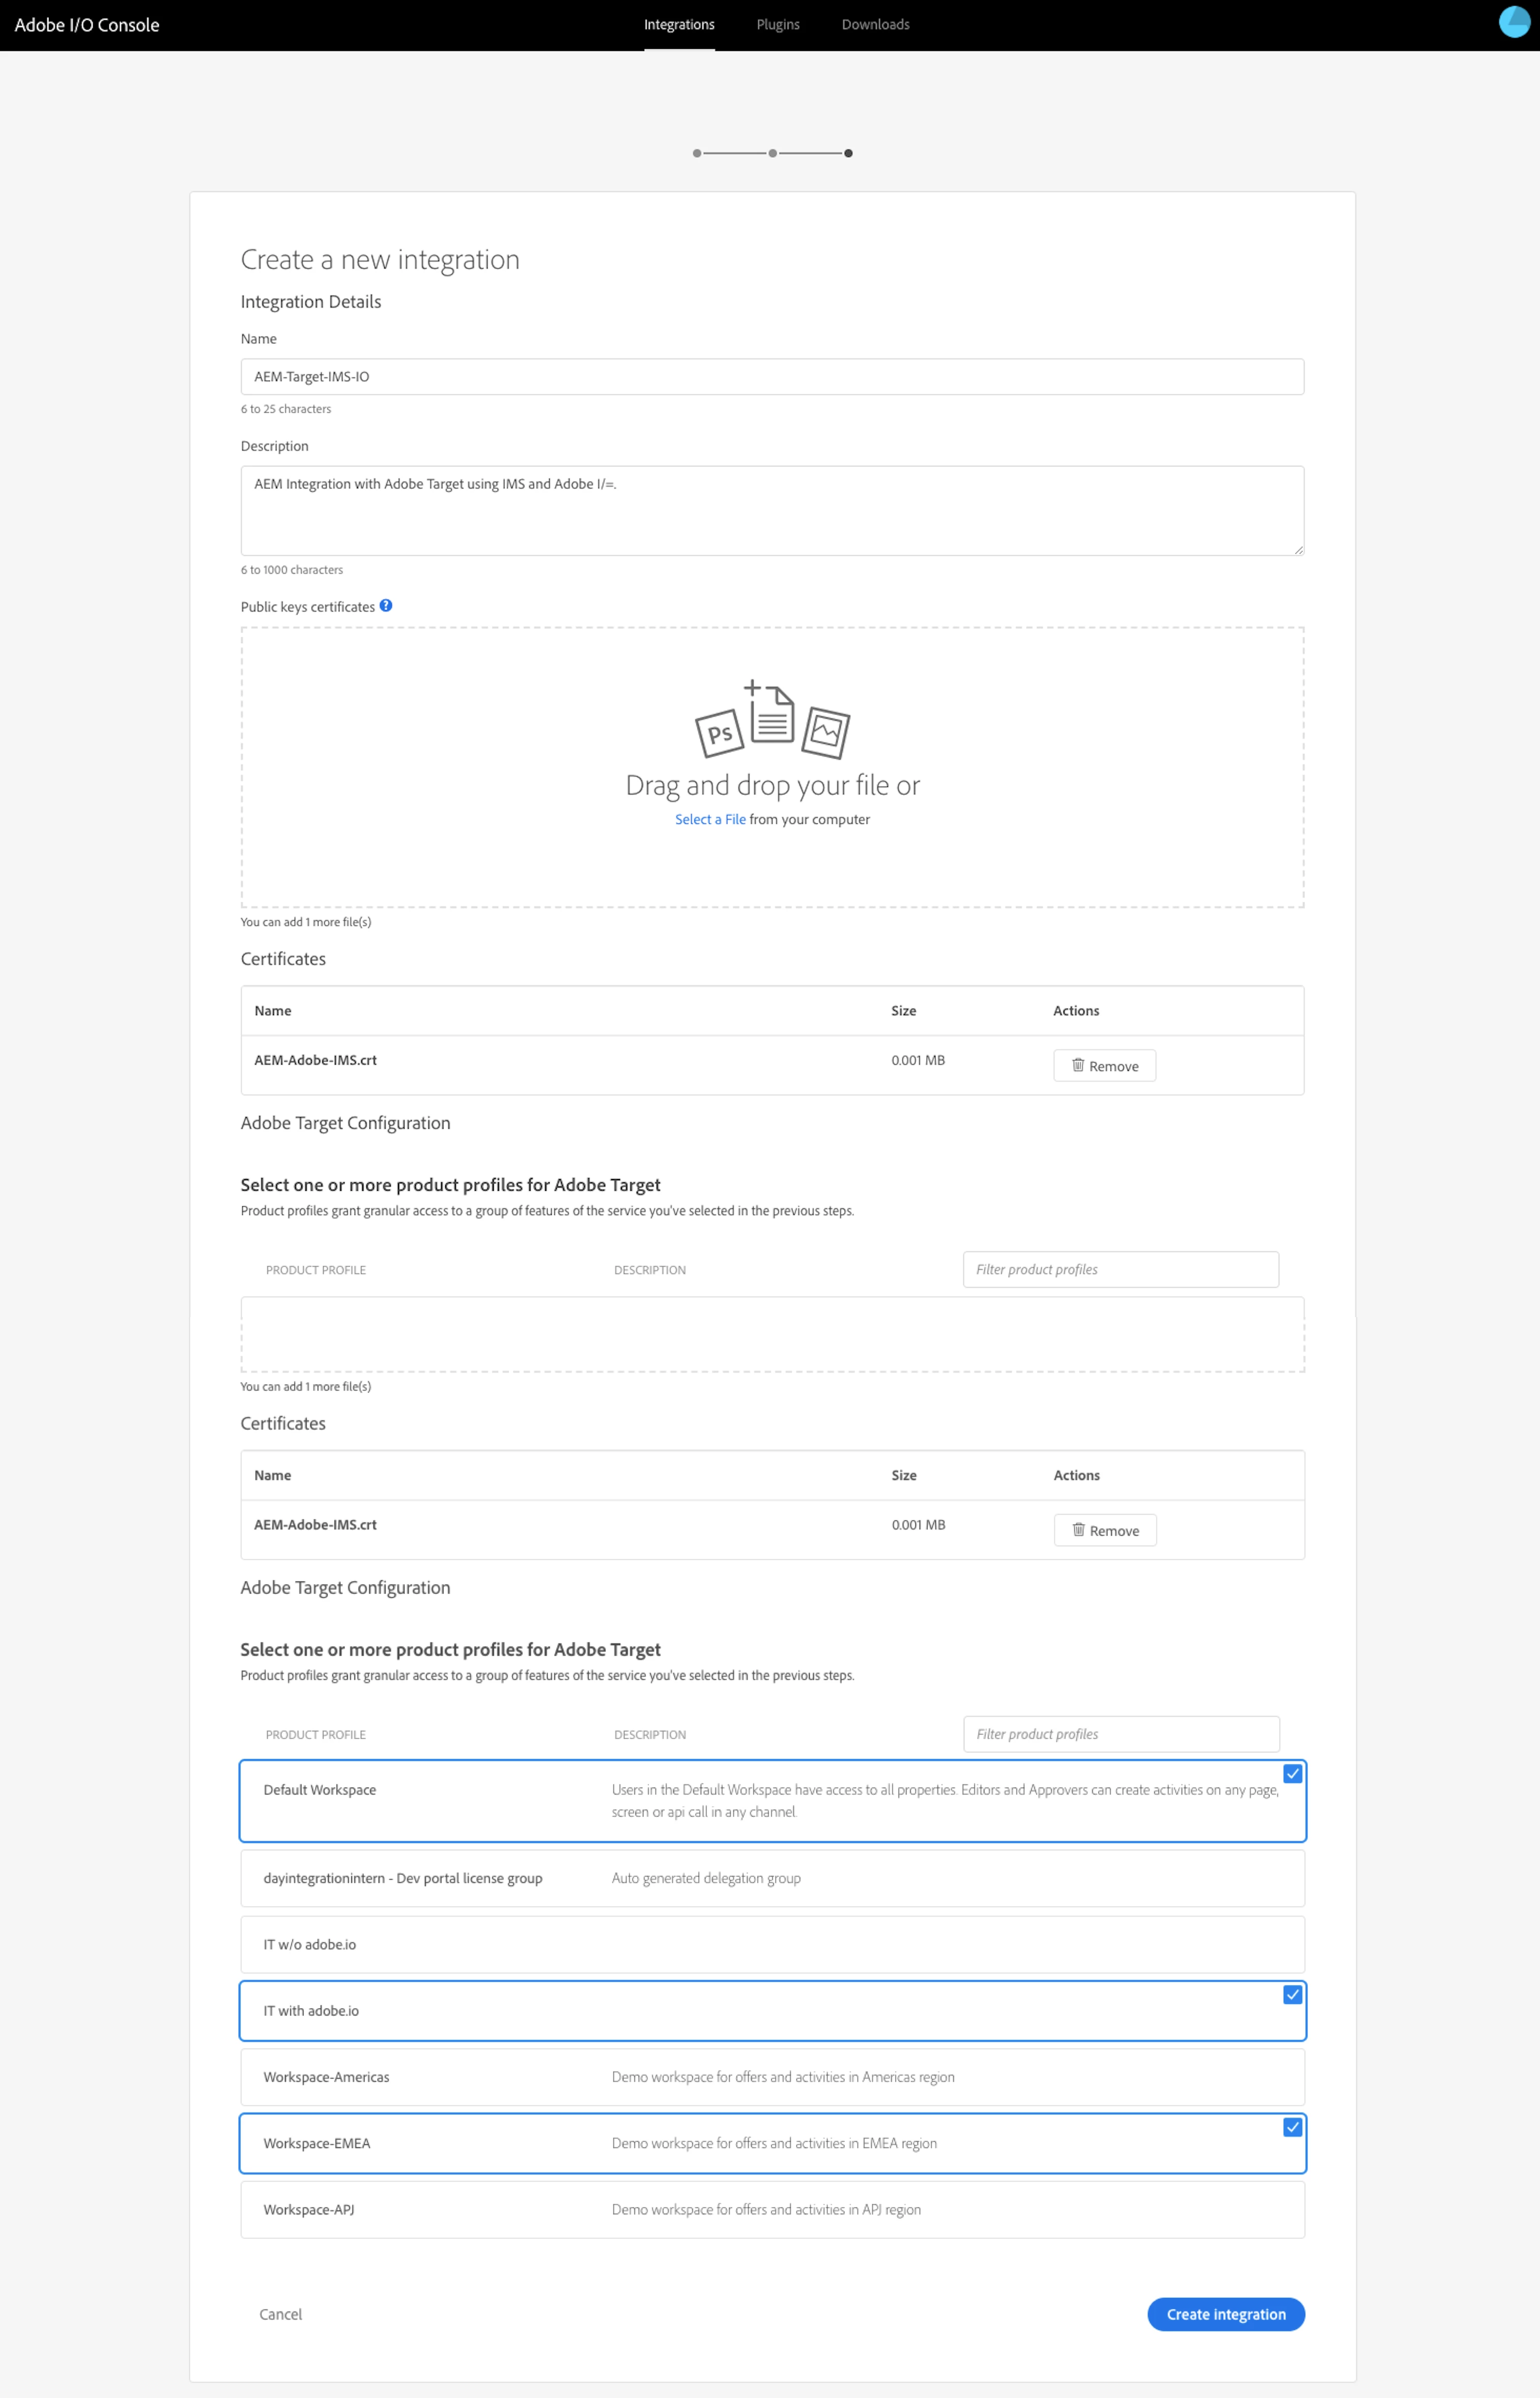This screenshot has width=1540, height=2398.
Task: Uncheck the Default Workspace profile checkbox
Action: [x=1292, y=1774]
